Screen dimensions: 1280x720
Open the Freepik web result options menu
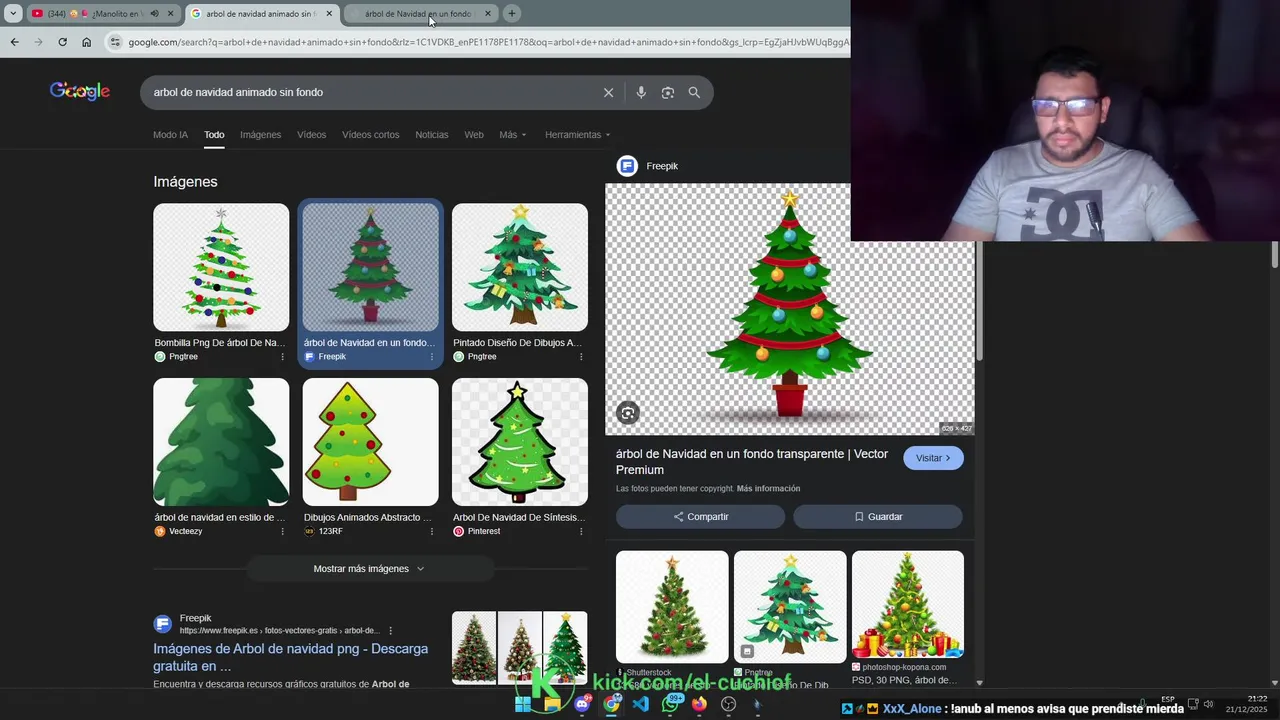(390, 631)
